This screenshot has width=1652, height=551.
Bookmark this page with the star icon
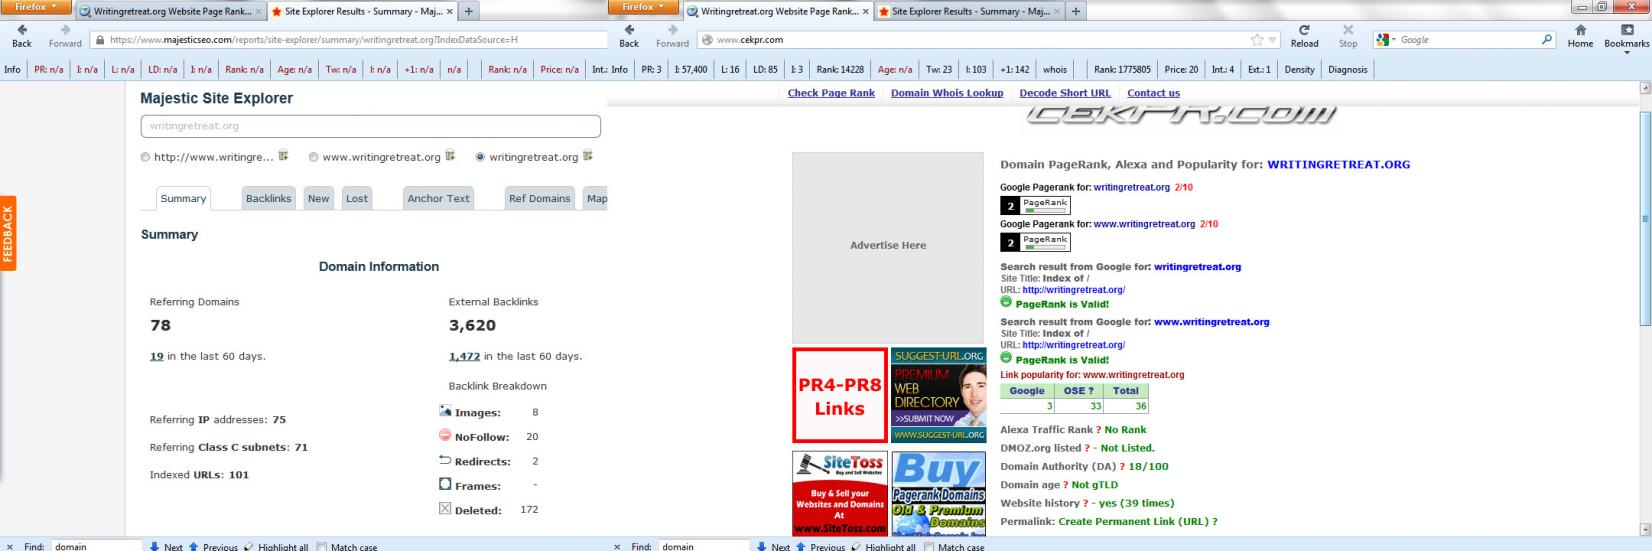coord(1257,40)
